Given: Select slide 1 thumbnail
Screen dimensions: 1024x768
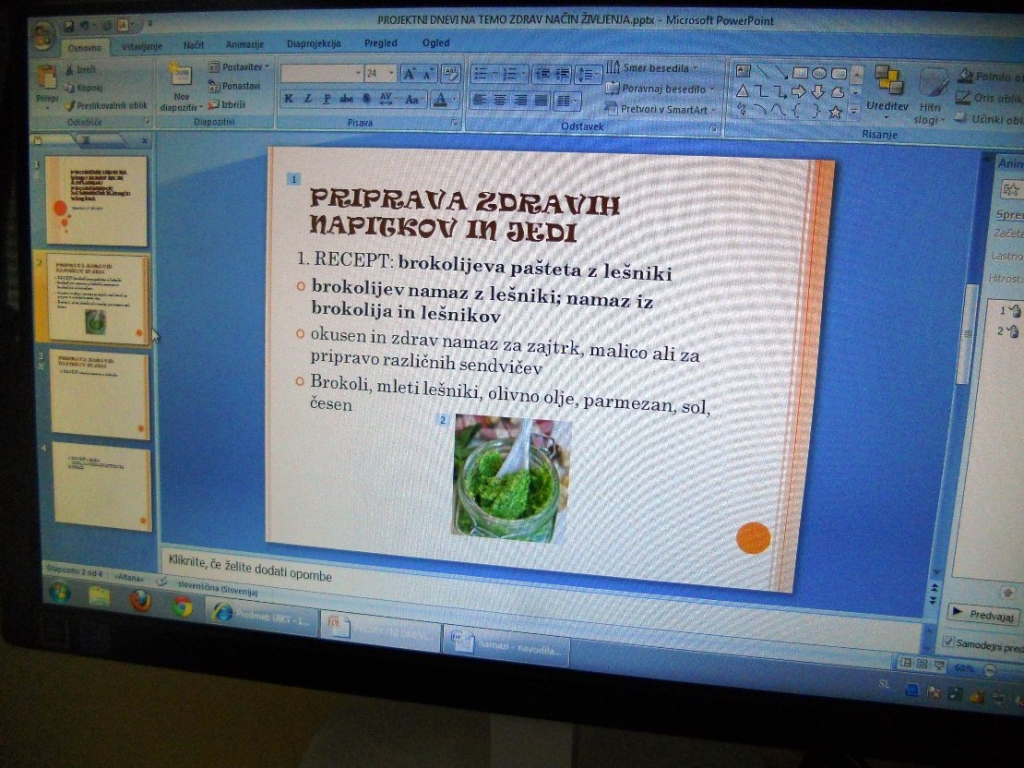Looking at the screenshot, I should (97, 201).
